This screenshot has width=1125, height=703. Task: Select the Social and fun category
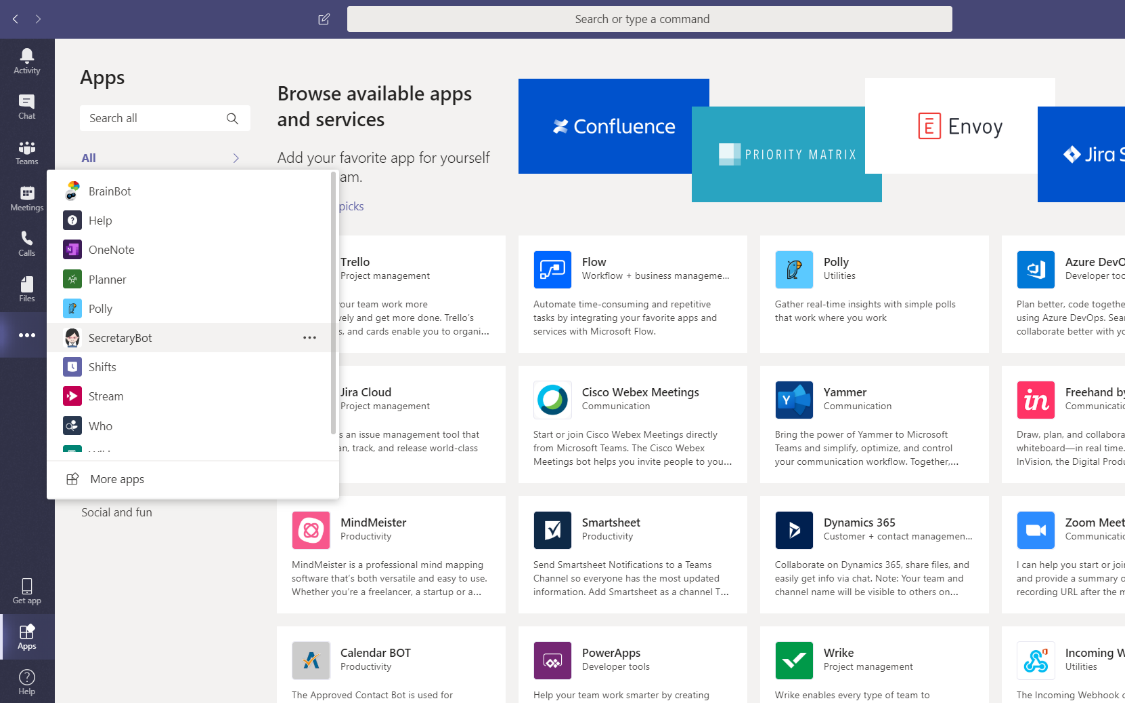[117, 512]
